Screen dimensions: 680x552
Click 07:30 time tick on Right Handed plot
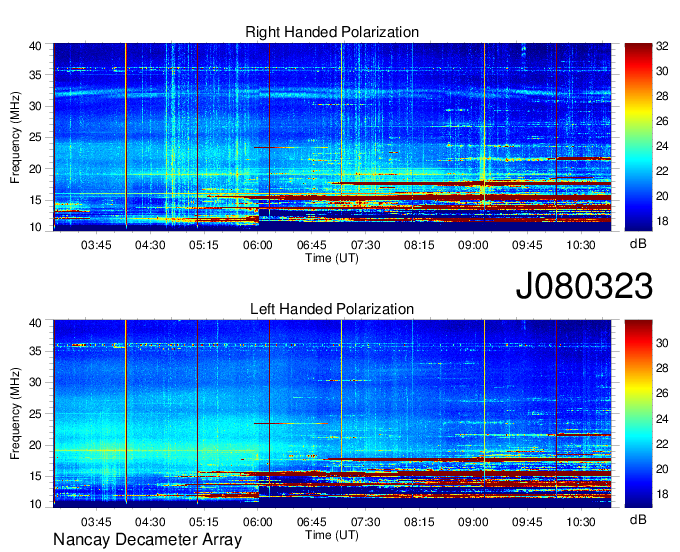[x=366, y=245]
